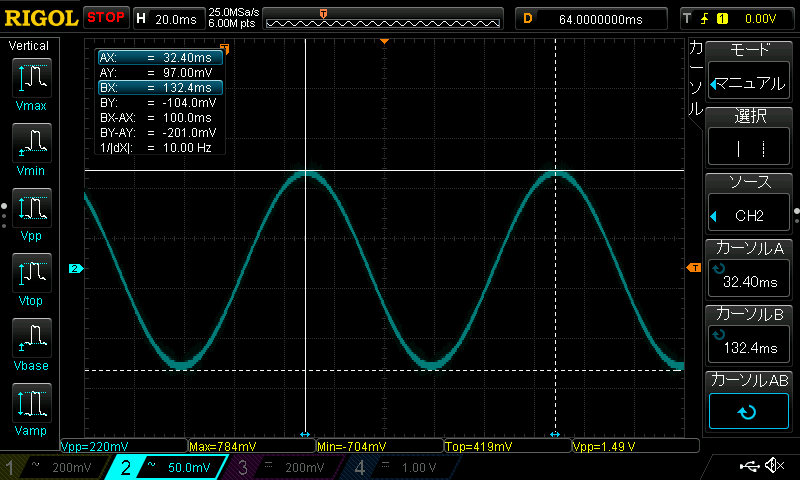Click the orange trigger position marker at top
This screenshot has width=800, height=480.
click(x=385, y=41)
